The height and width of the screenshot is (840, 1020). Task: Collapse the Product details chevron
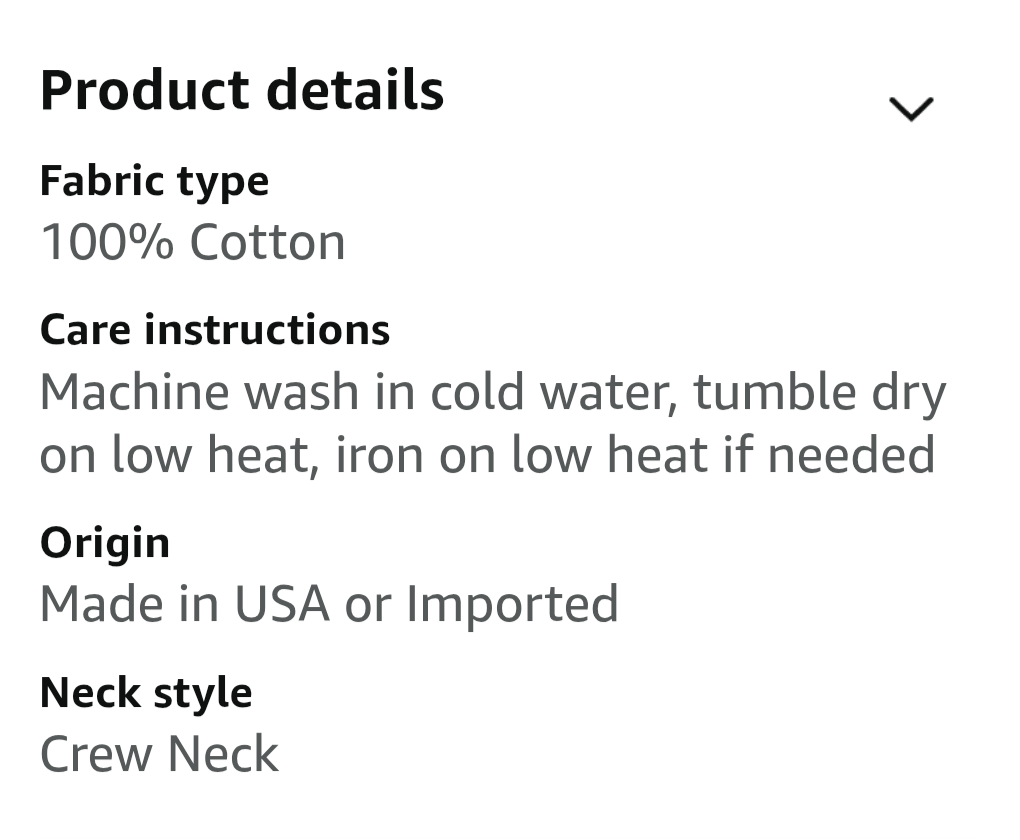[x=910, y=108]
